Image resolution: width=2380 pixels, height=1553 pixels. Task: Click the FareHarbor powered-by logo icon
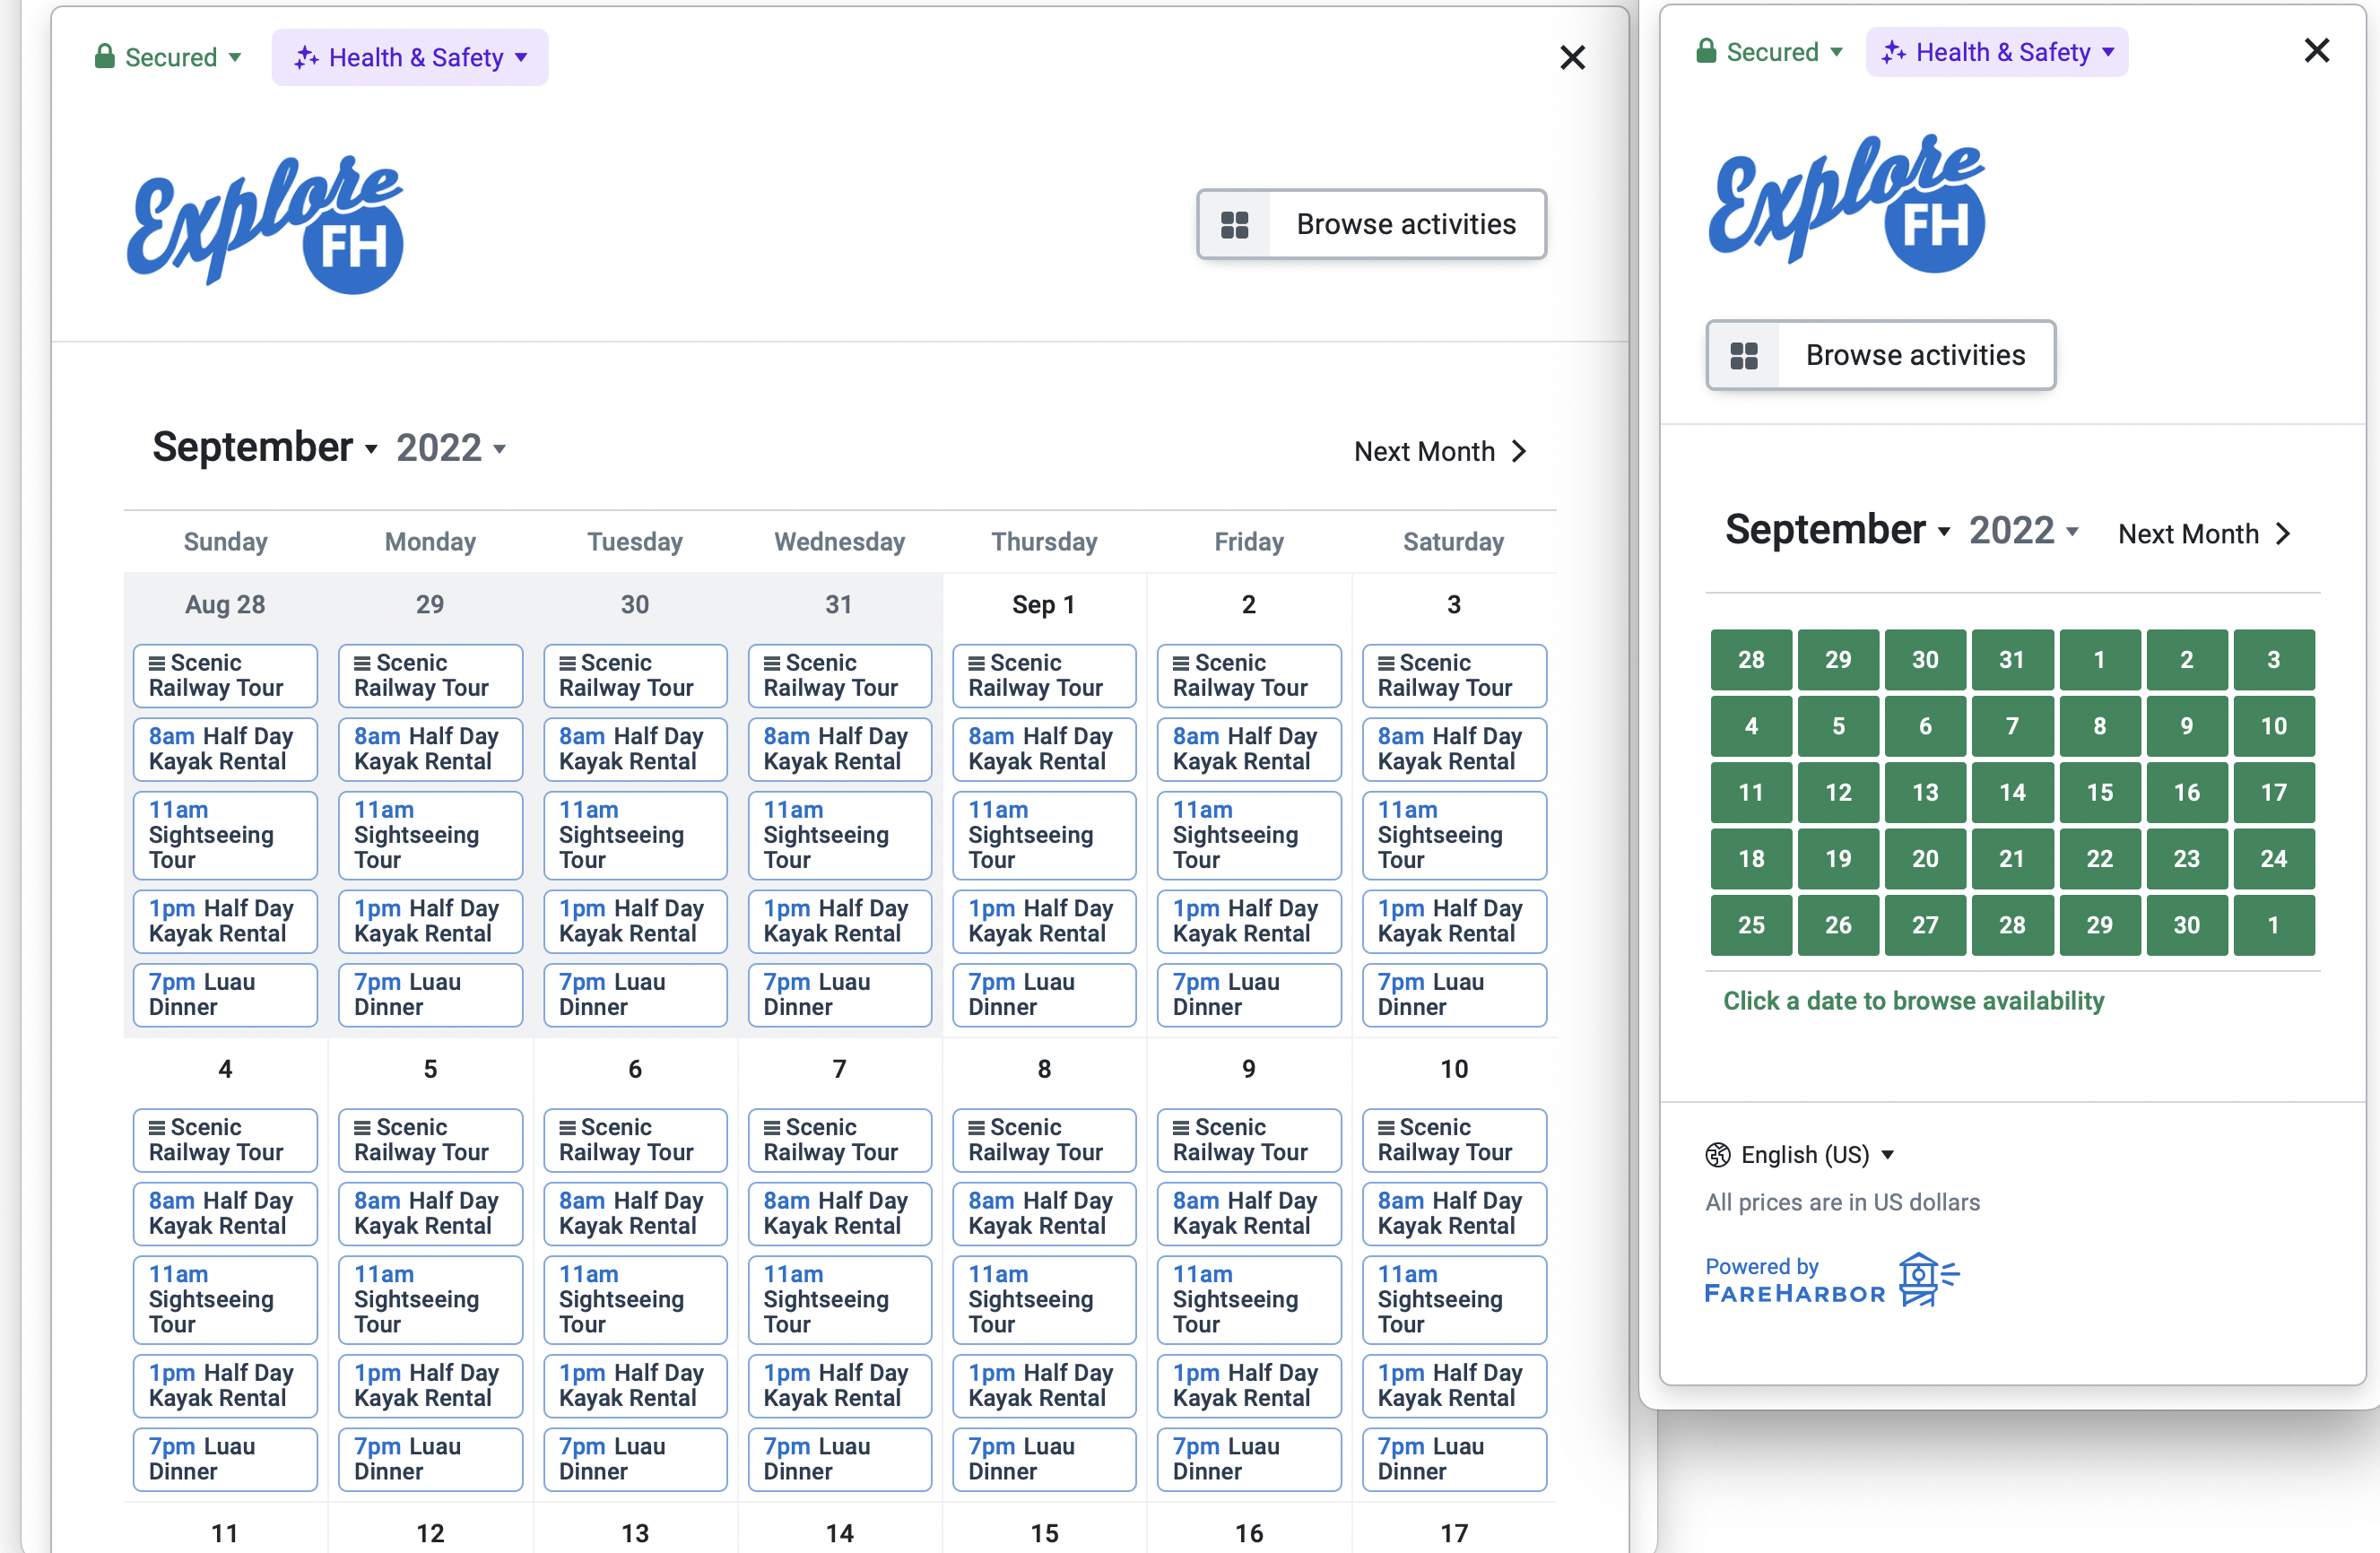1925,1280
